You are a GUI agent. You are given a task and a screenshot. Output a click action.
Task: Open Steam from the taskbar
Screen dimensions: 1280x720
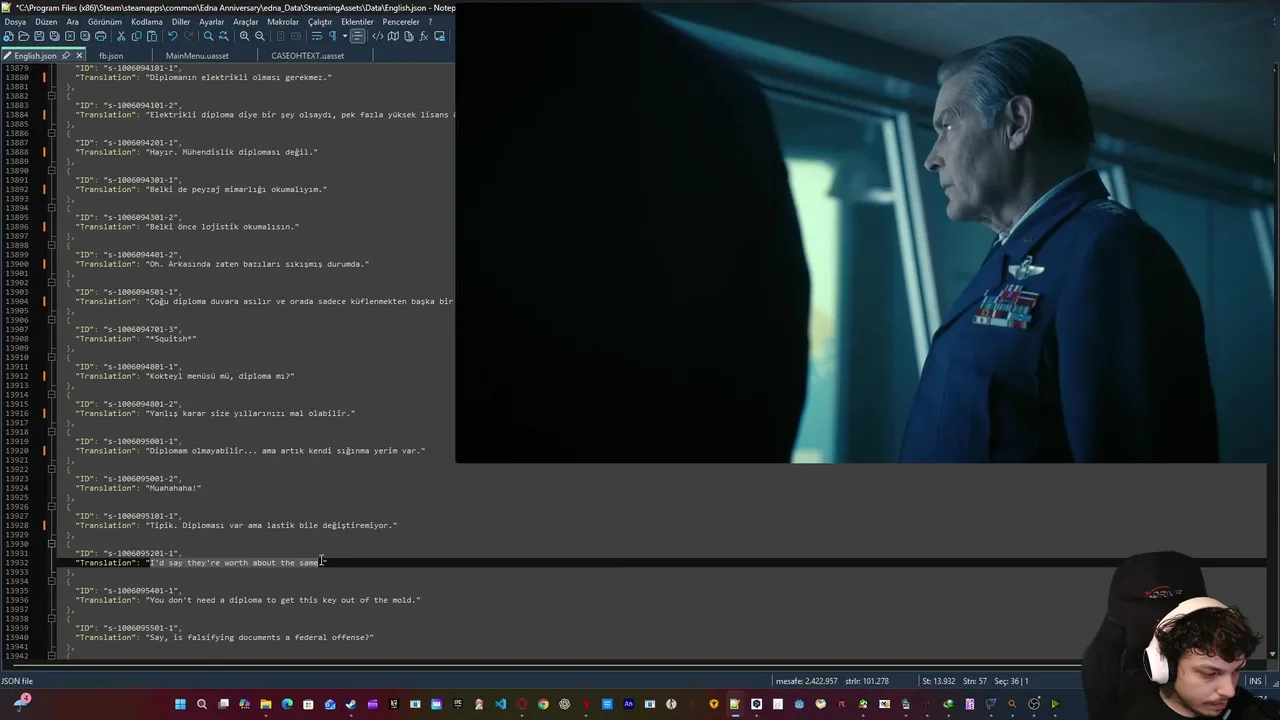pyautogui.click(x=351, y=704)
